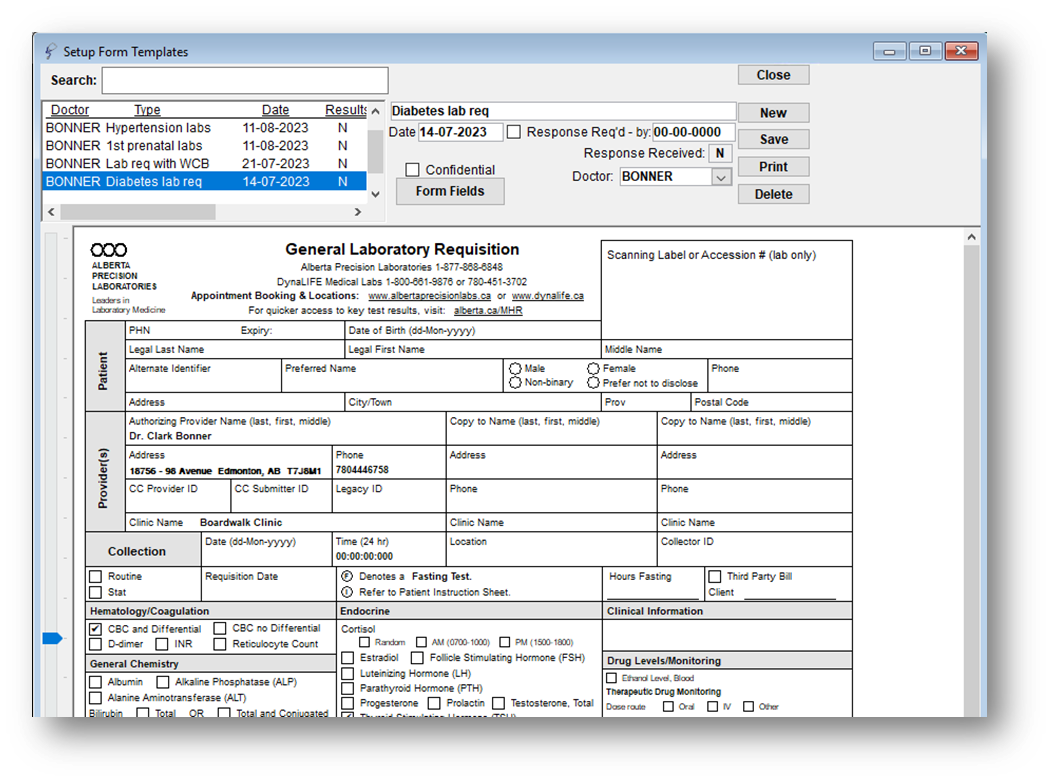
Task: Enable the Confidential checkbox
Action: (x=413, y=170)
